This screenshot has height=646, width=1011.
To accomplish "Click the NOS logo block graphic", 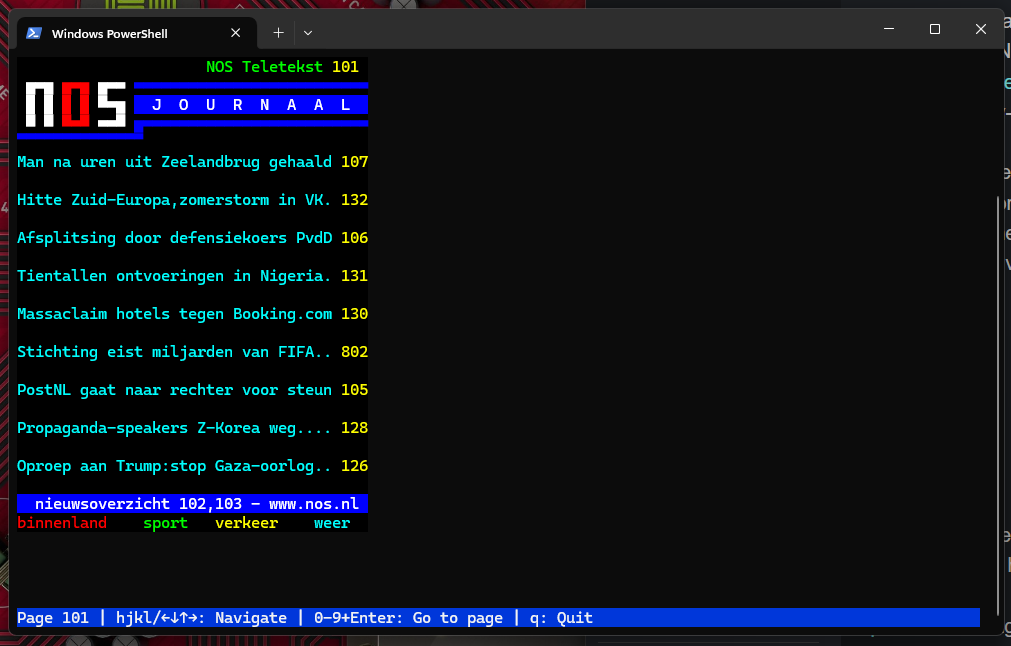I will 75,104.
